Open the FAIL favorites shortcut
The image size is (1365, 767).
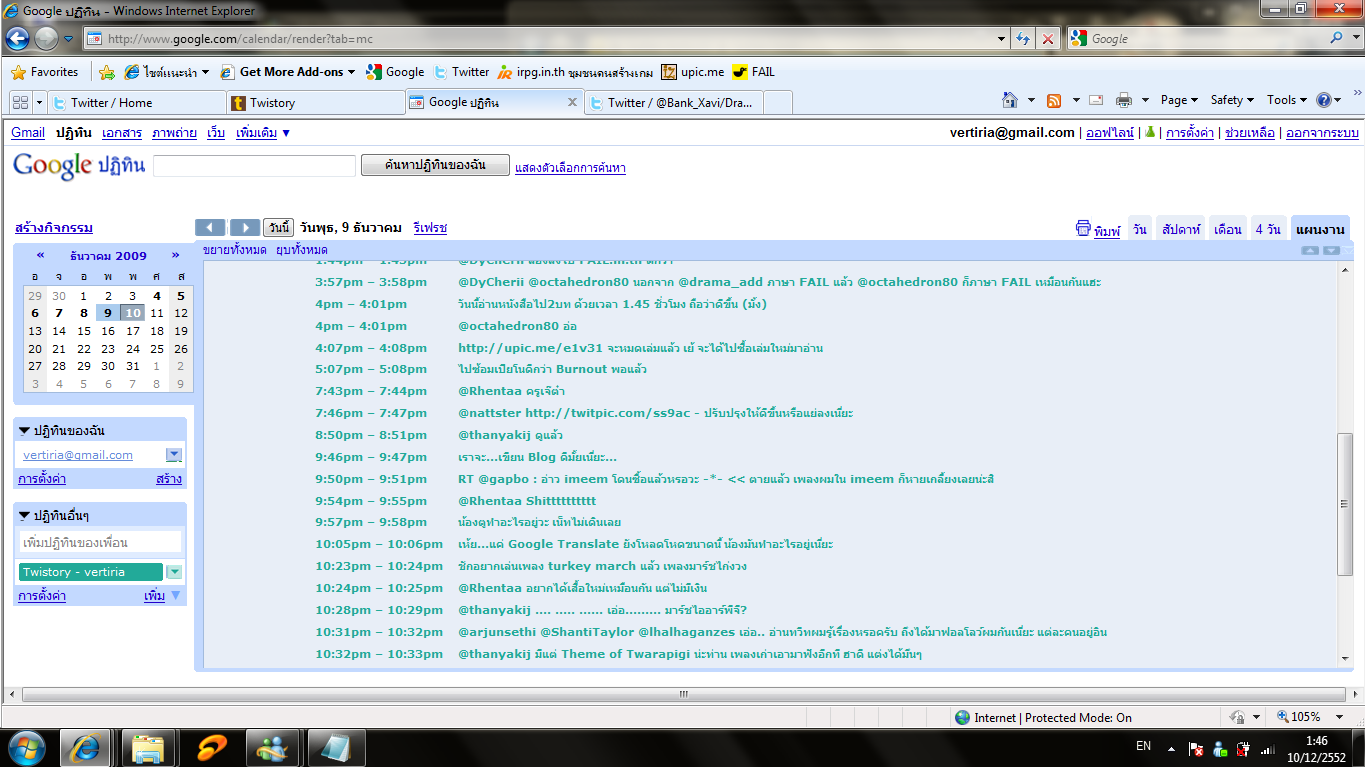coord(754,72)
